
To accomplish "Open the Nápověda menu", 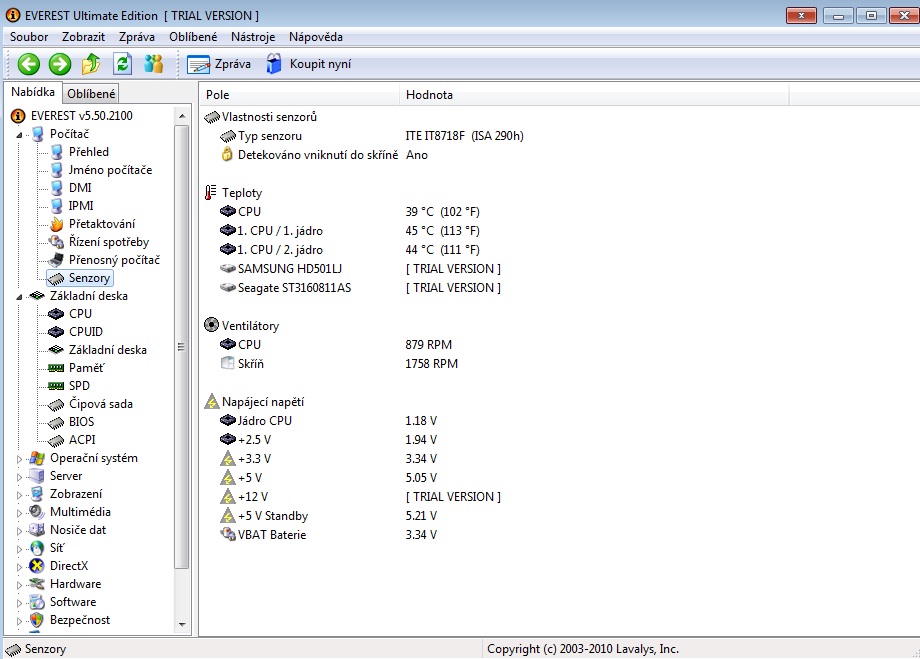I will [316, 37].
